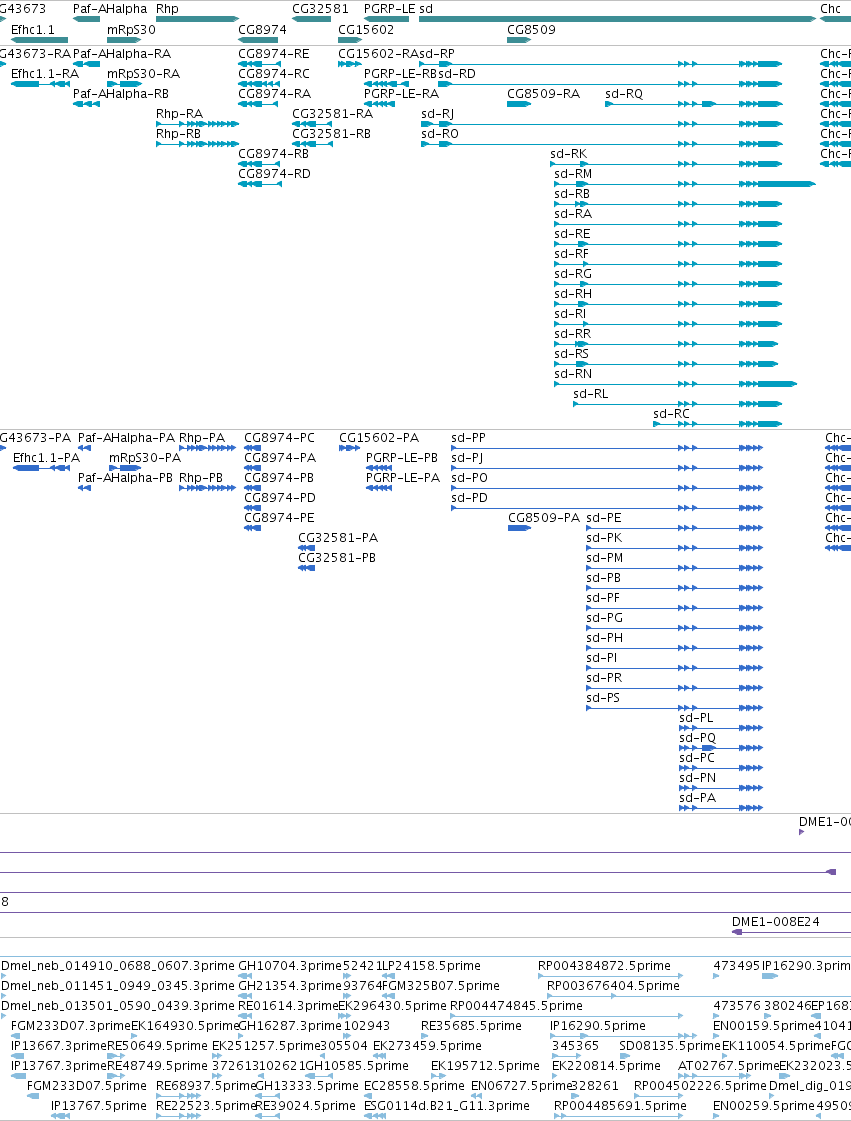Select transcript label Rhp-RB
The image size is (851, 1121).
(179, 134)
